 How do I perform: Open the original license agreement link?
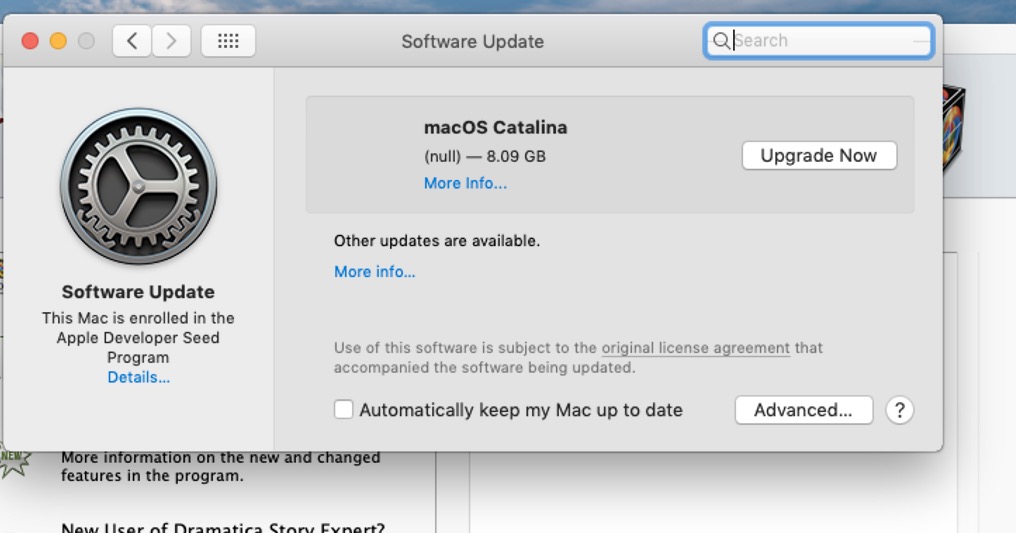695,348
